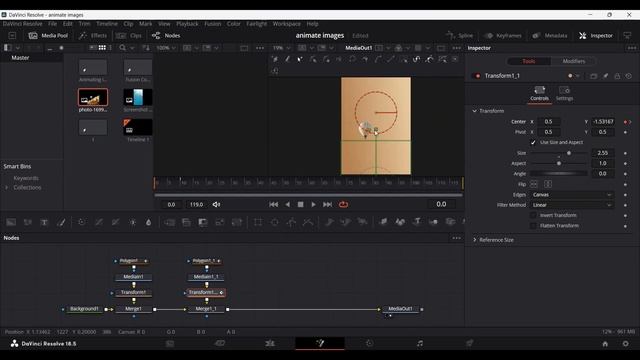Open the Filter Method dropdown set to Linear

[x=571, y=205]
